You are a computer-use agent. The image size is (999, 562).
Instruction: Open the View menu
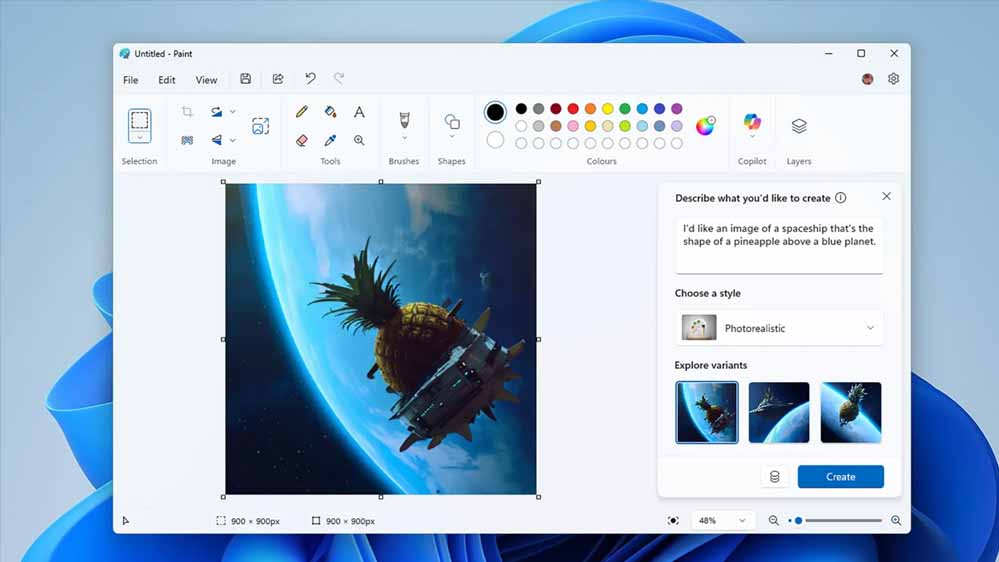click(x=206, y=80)
